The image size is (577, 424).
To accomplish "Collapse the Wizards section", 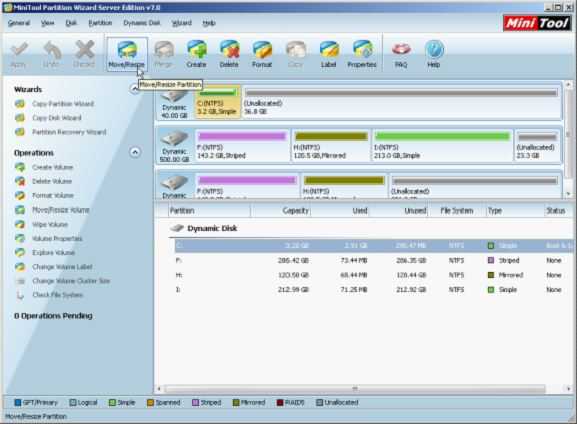I will [x=135, y=89].
